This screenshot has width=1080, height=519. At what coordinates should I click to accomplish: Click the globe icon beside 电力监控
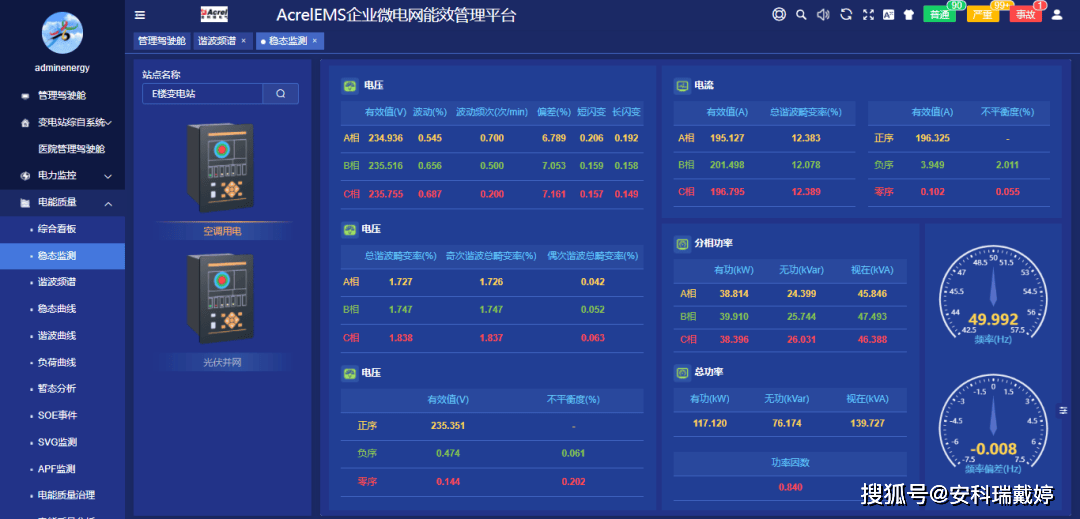pos(25,176)
